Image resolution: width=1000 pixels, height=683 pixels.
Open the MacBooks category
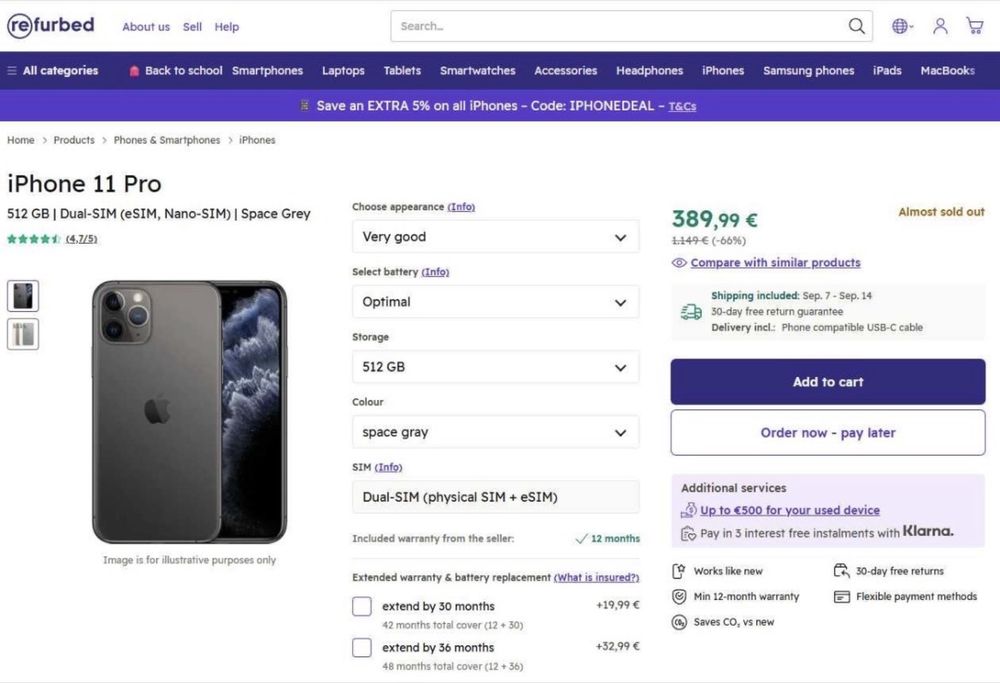coord(947,71)
